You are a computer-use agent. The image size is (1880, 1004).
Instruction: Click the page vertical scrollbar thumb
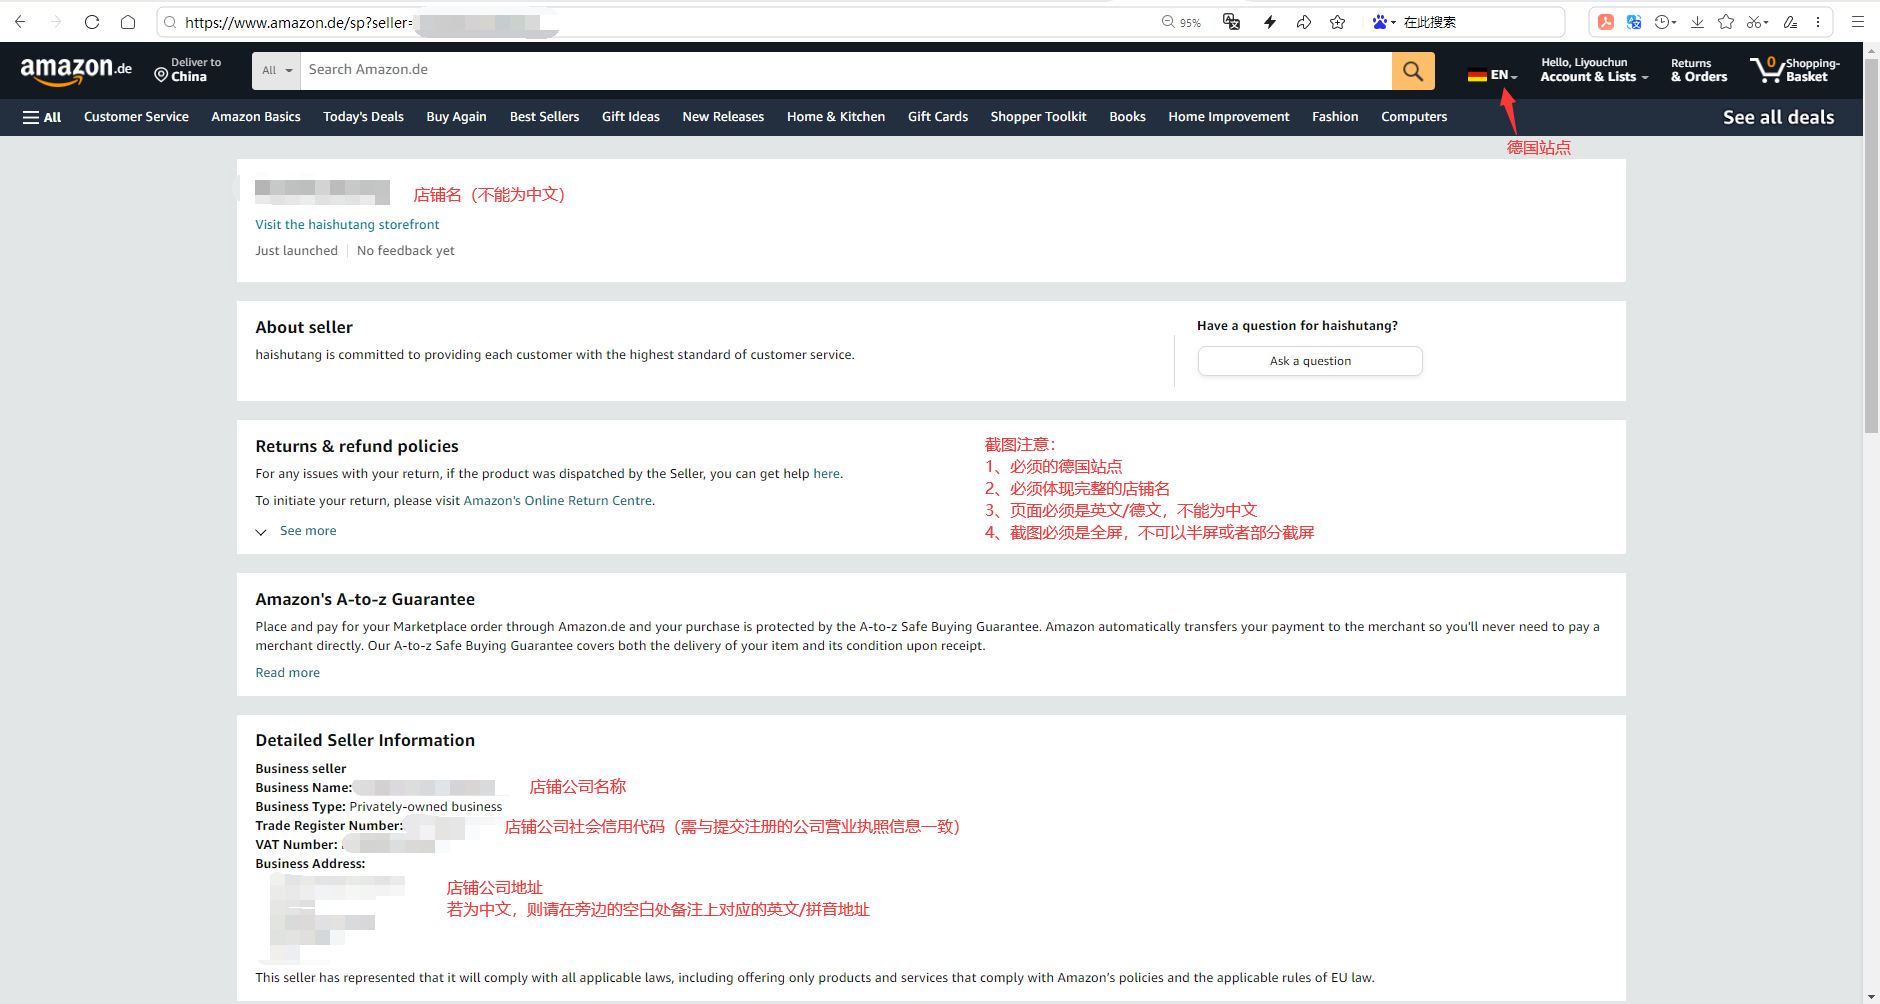pyautogui.click(x=1871, y=245)
